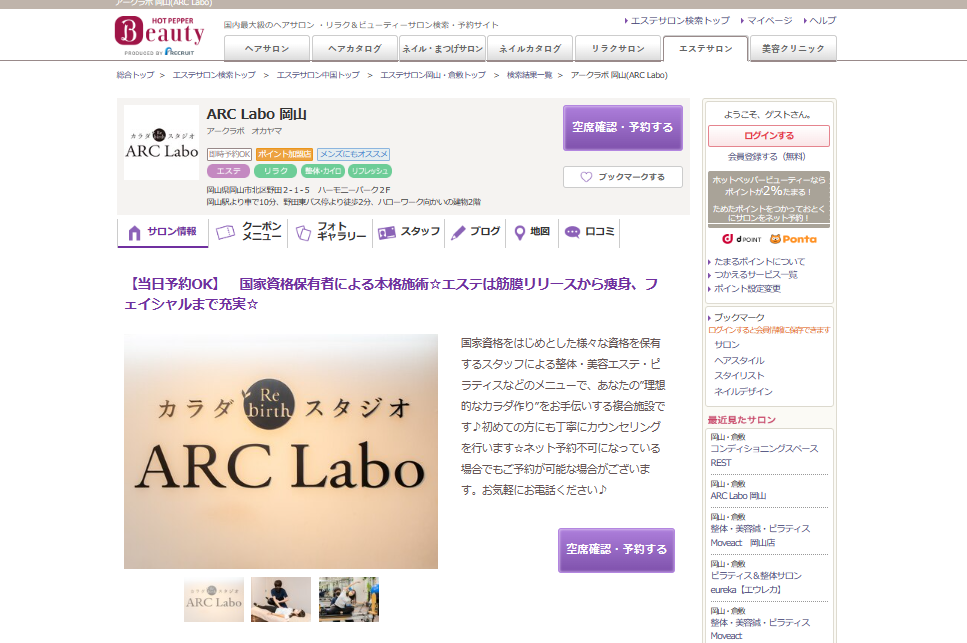
Task: Click 総合トップ breadcrumb
Action: (x=135, y=75)
